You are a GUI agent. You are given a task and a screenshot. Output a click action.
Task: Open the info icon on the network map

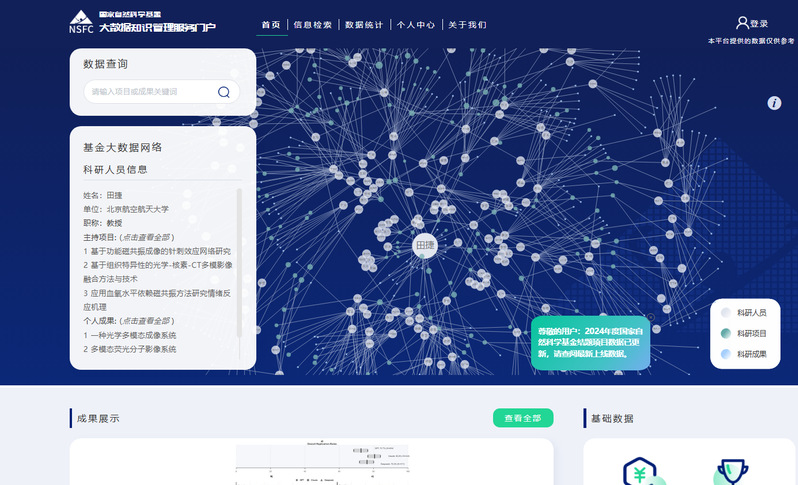(x=774, y=103)
